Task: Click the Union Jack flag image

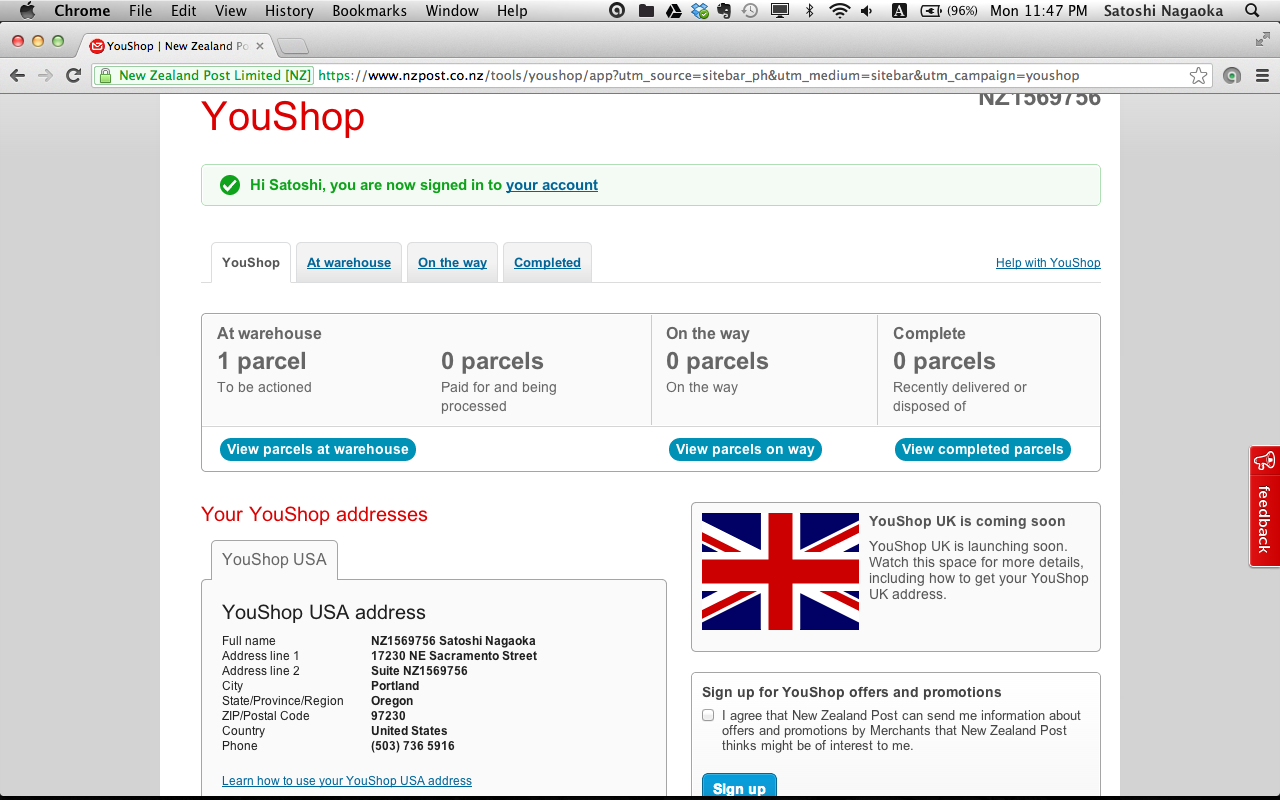Action: pos(780,571)
